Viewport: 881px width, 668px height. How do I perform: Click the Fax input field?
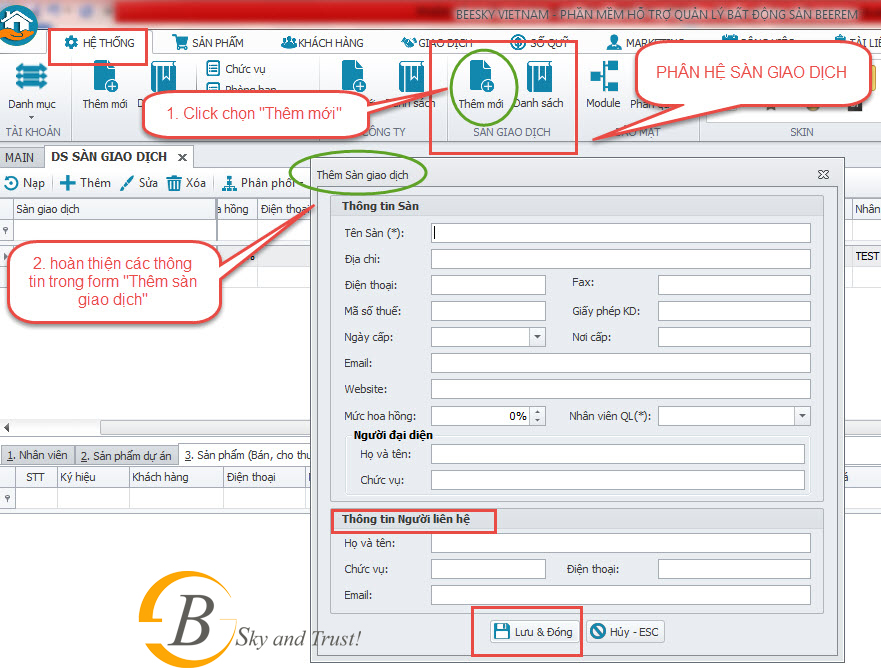point(734,285)
